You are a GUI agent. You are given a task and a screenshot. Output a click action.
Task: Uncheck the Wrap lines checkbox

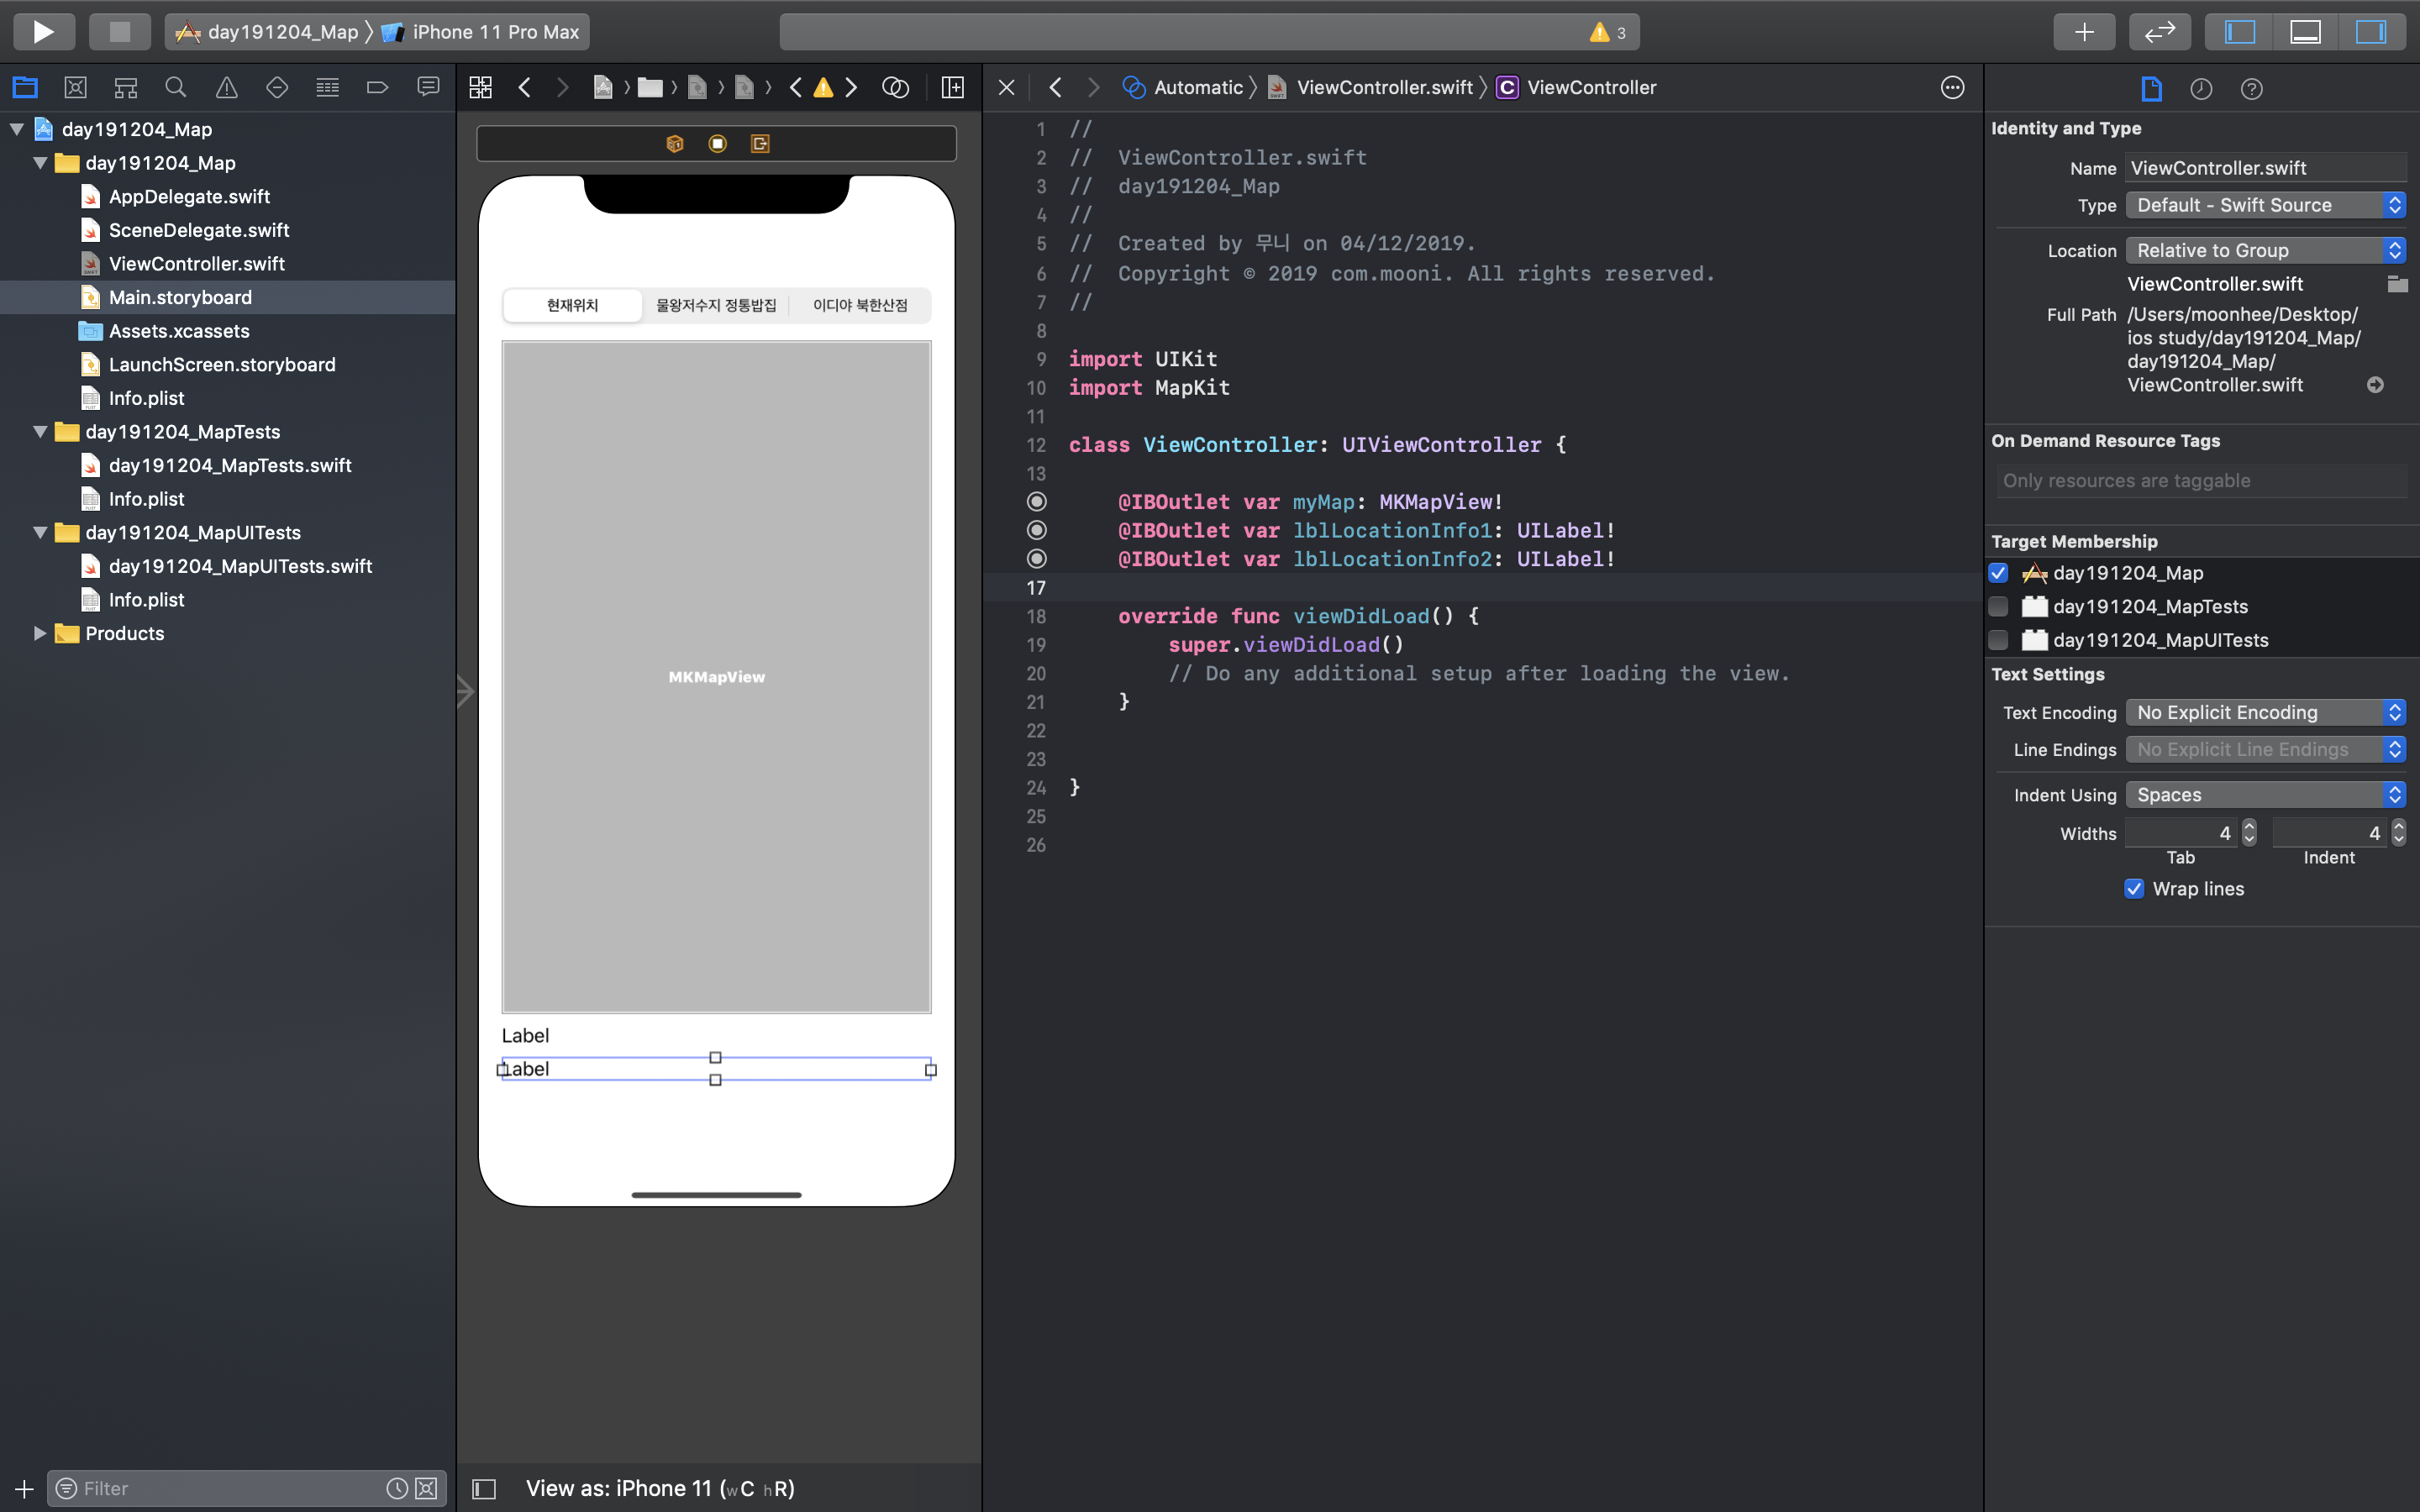tap(2134, 889)
